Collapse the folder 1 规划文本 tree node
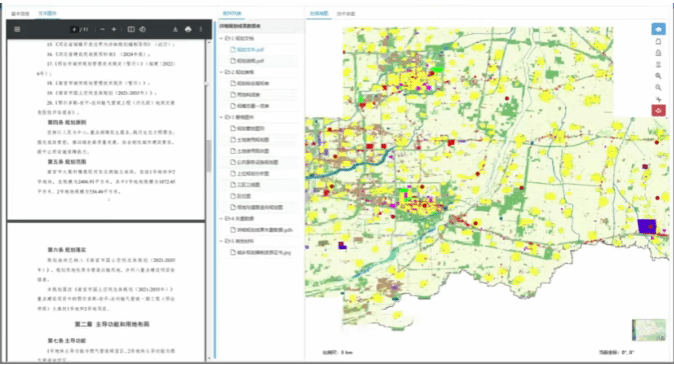674x365 pixels. 221,38
